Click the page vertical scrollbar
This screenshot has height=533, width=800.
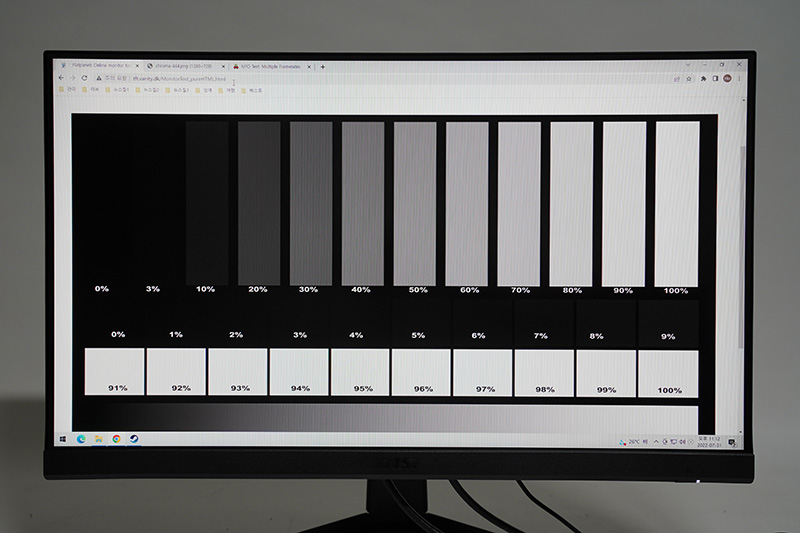(x=742, y=247)
